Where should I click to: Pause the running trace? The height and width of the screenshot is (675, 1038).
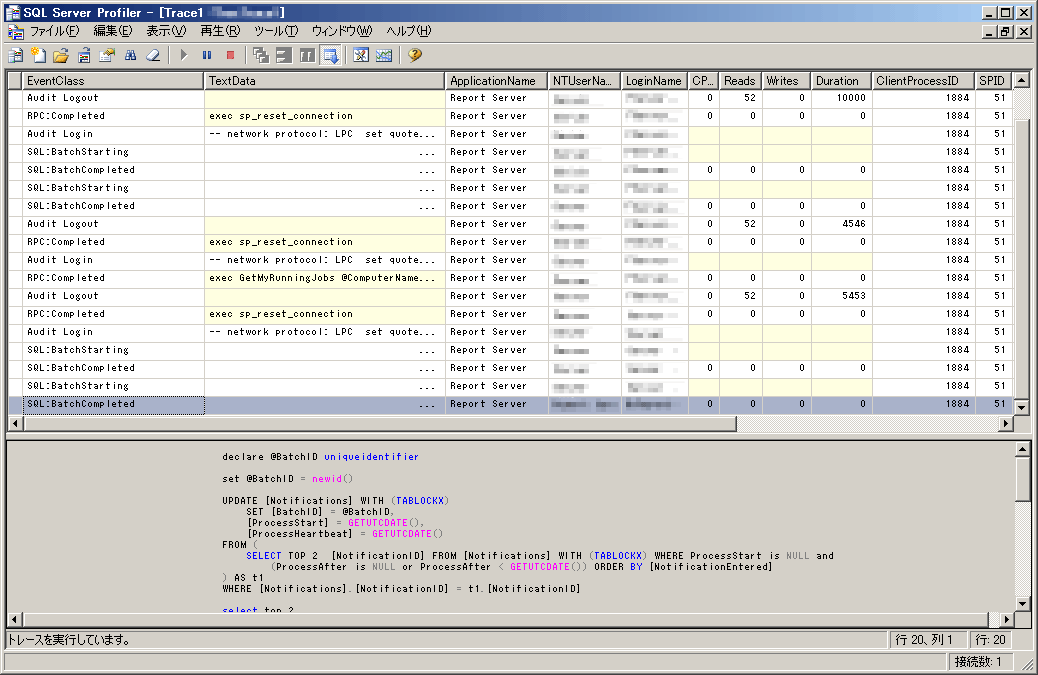207,56
